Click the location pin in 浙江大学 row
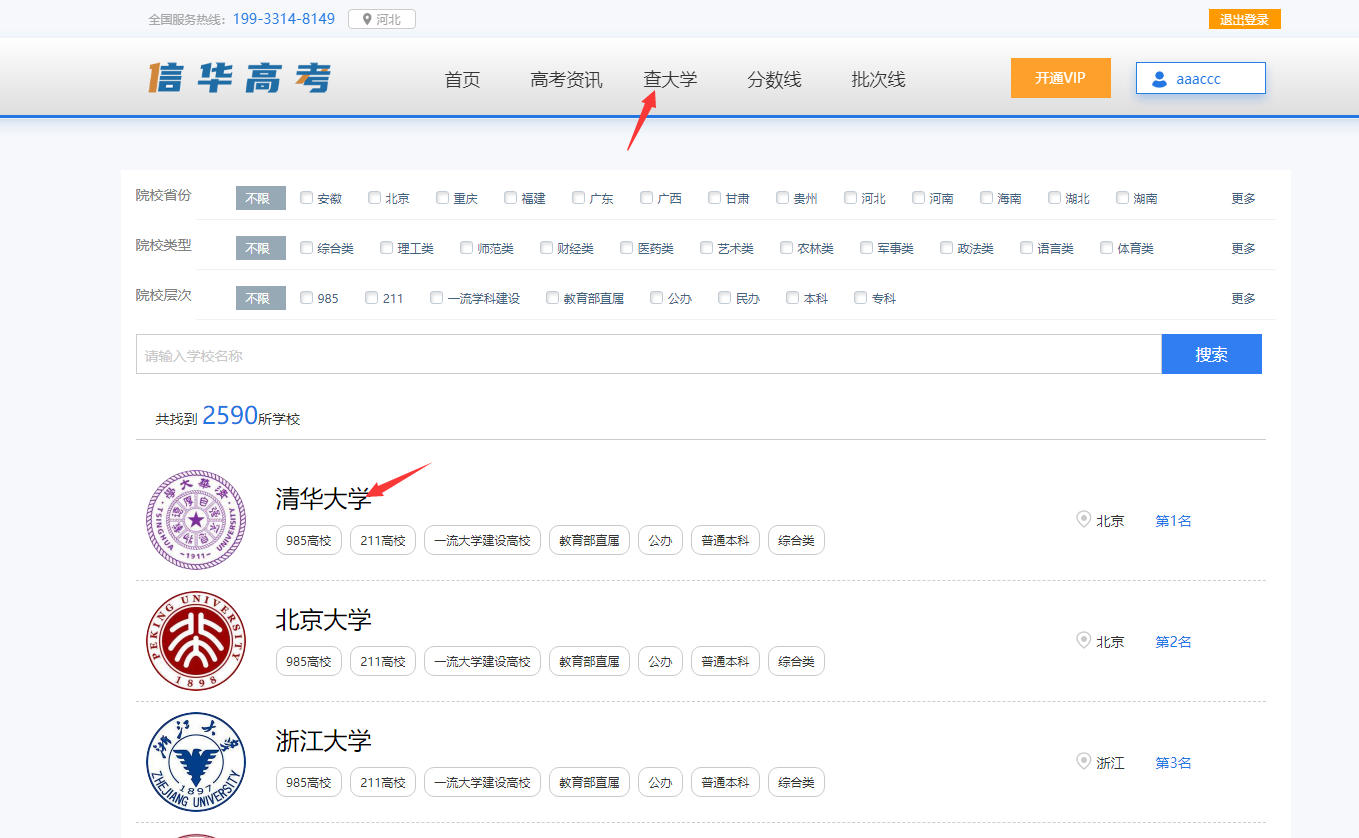 pos(1083,761)
